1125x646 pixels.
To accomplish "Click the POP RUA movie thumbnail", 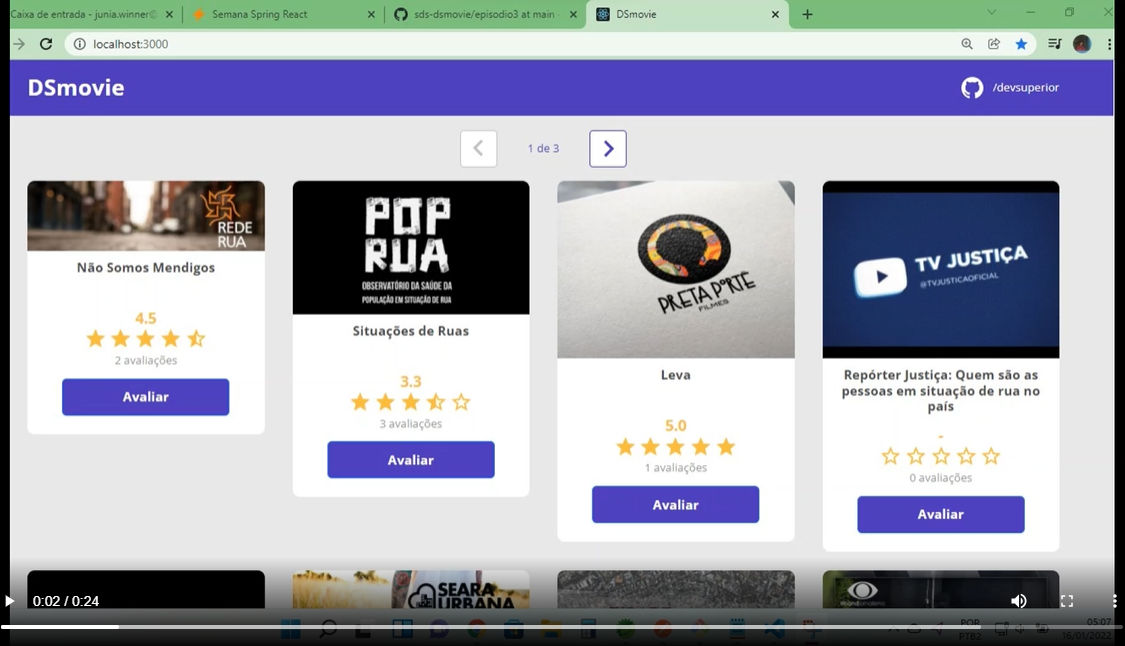I will click(411, 248).
